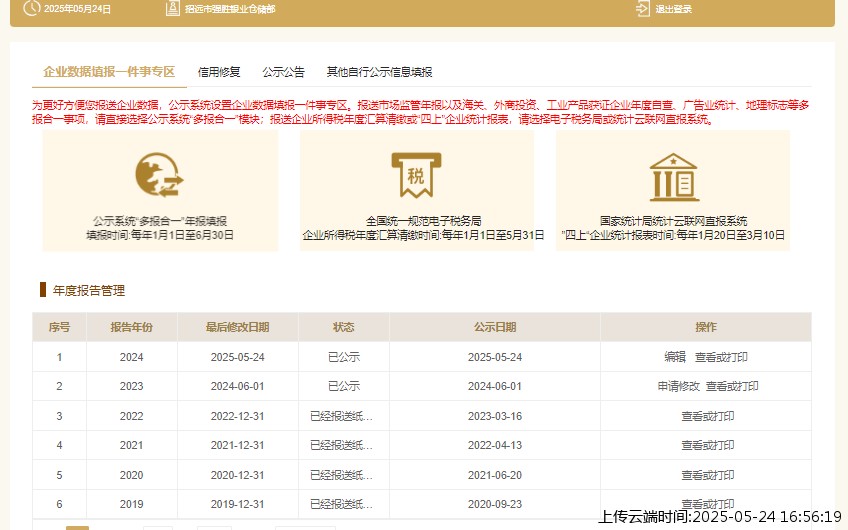Screen dimensions: 848x530
Task: Click the 工业产品获证企业年度自查 underlined link
Action: (610, 105)
